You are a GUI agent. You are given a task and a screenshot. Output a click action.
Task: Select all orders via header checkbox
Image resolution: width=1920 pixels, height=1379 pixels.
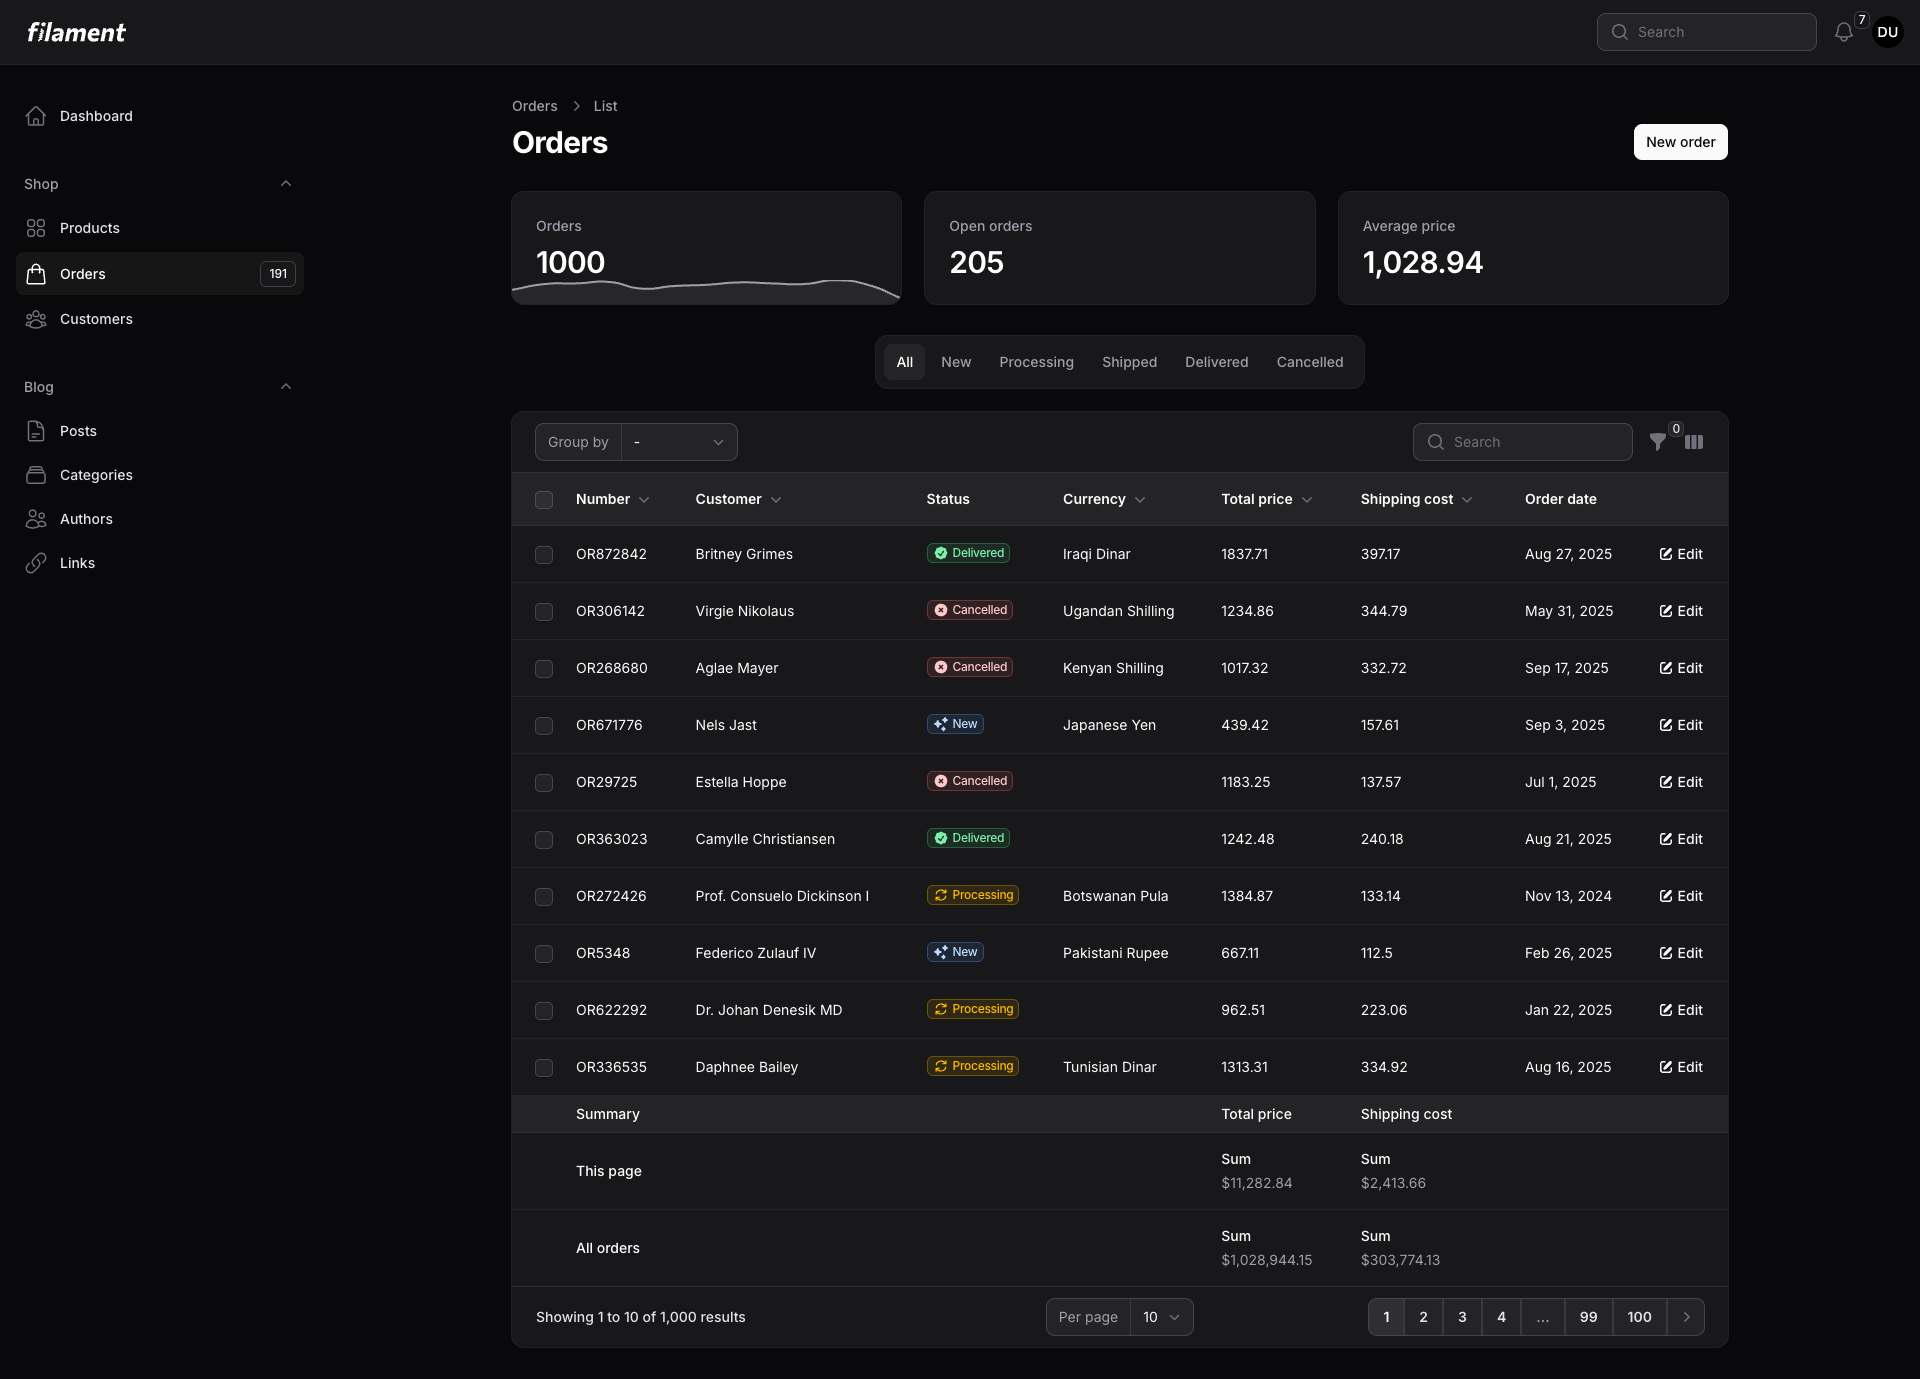tap(544, 499)
